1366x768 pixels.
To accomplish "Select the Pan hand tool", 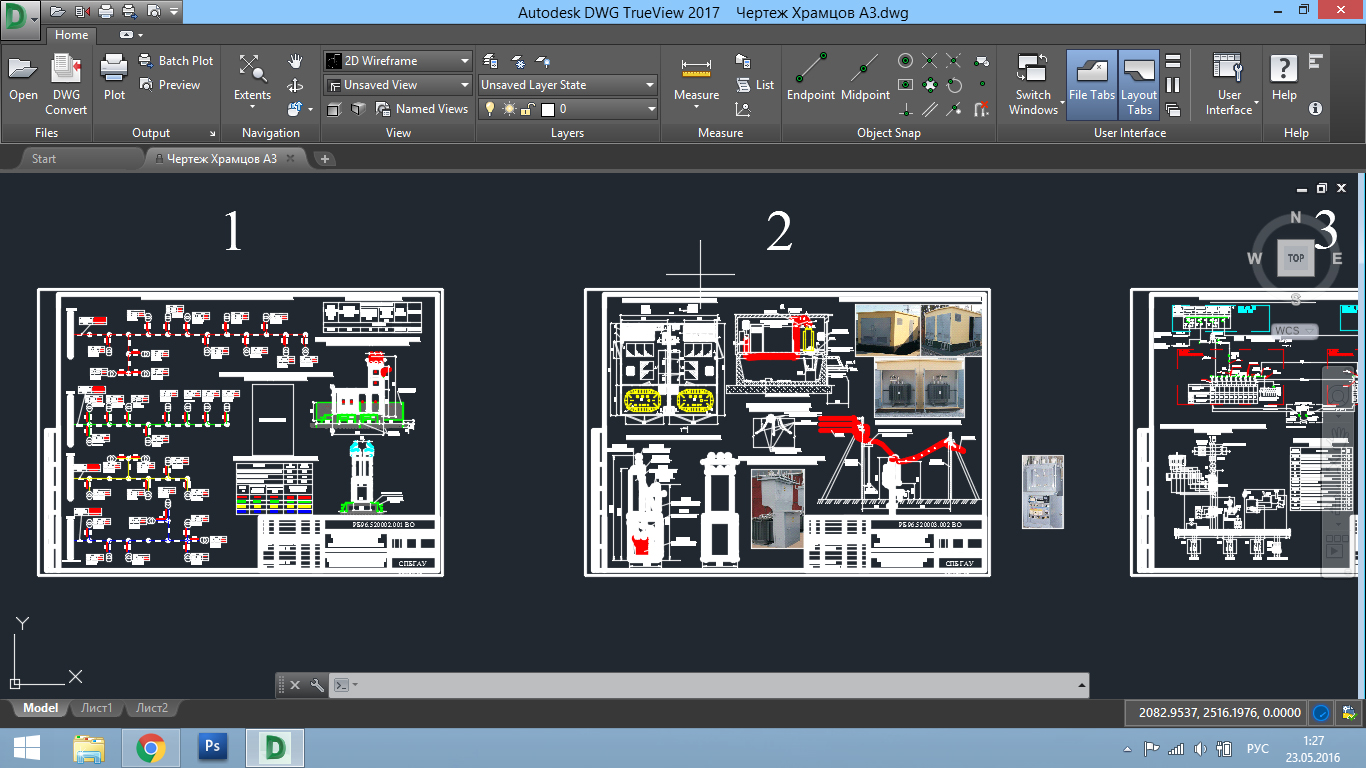I will click(x=295, y=62).
